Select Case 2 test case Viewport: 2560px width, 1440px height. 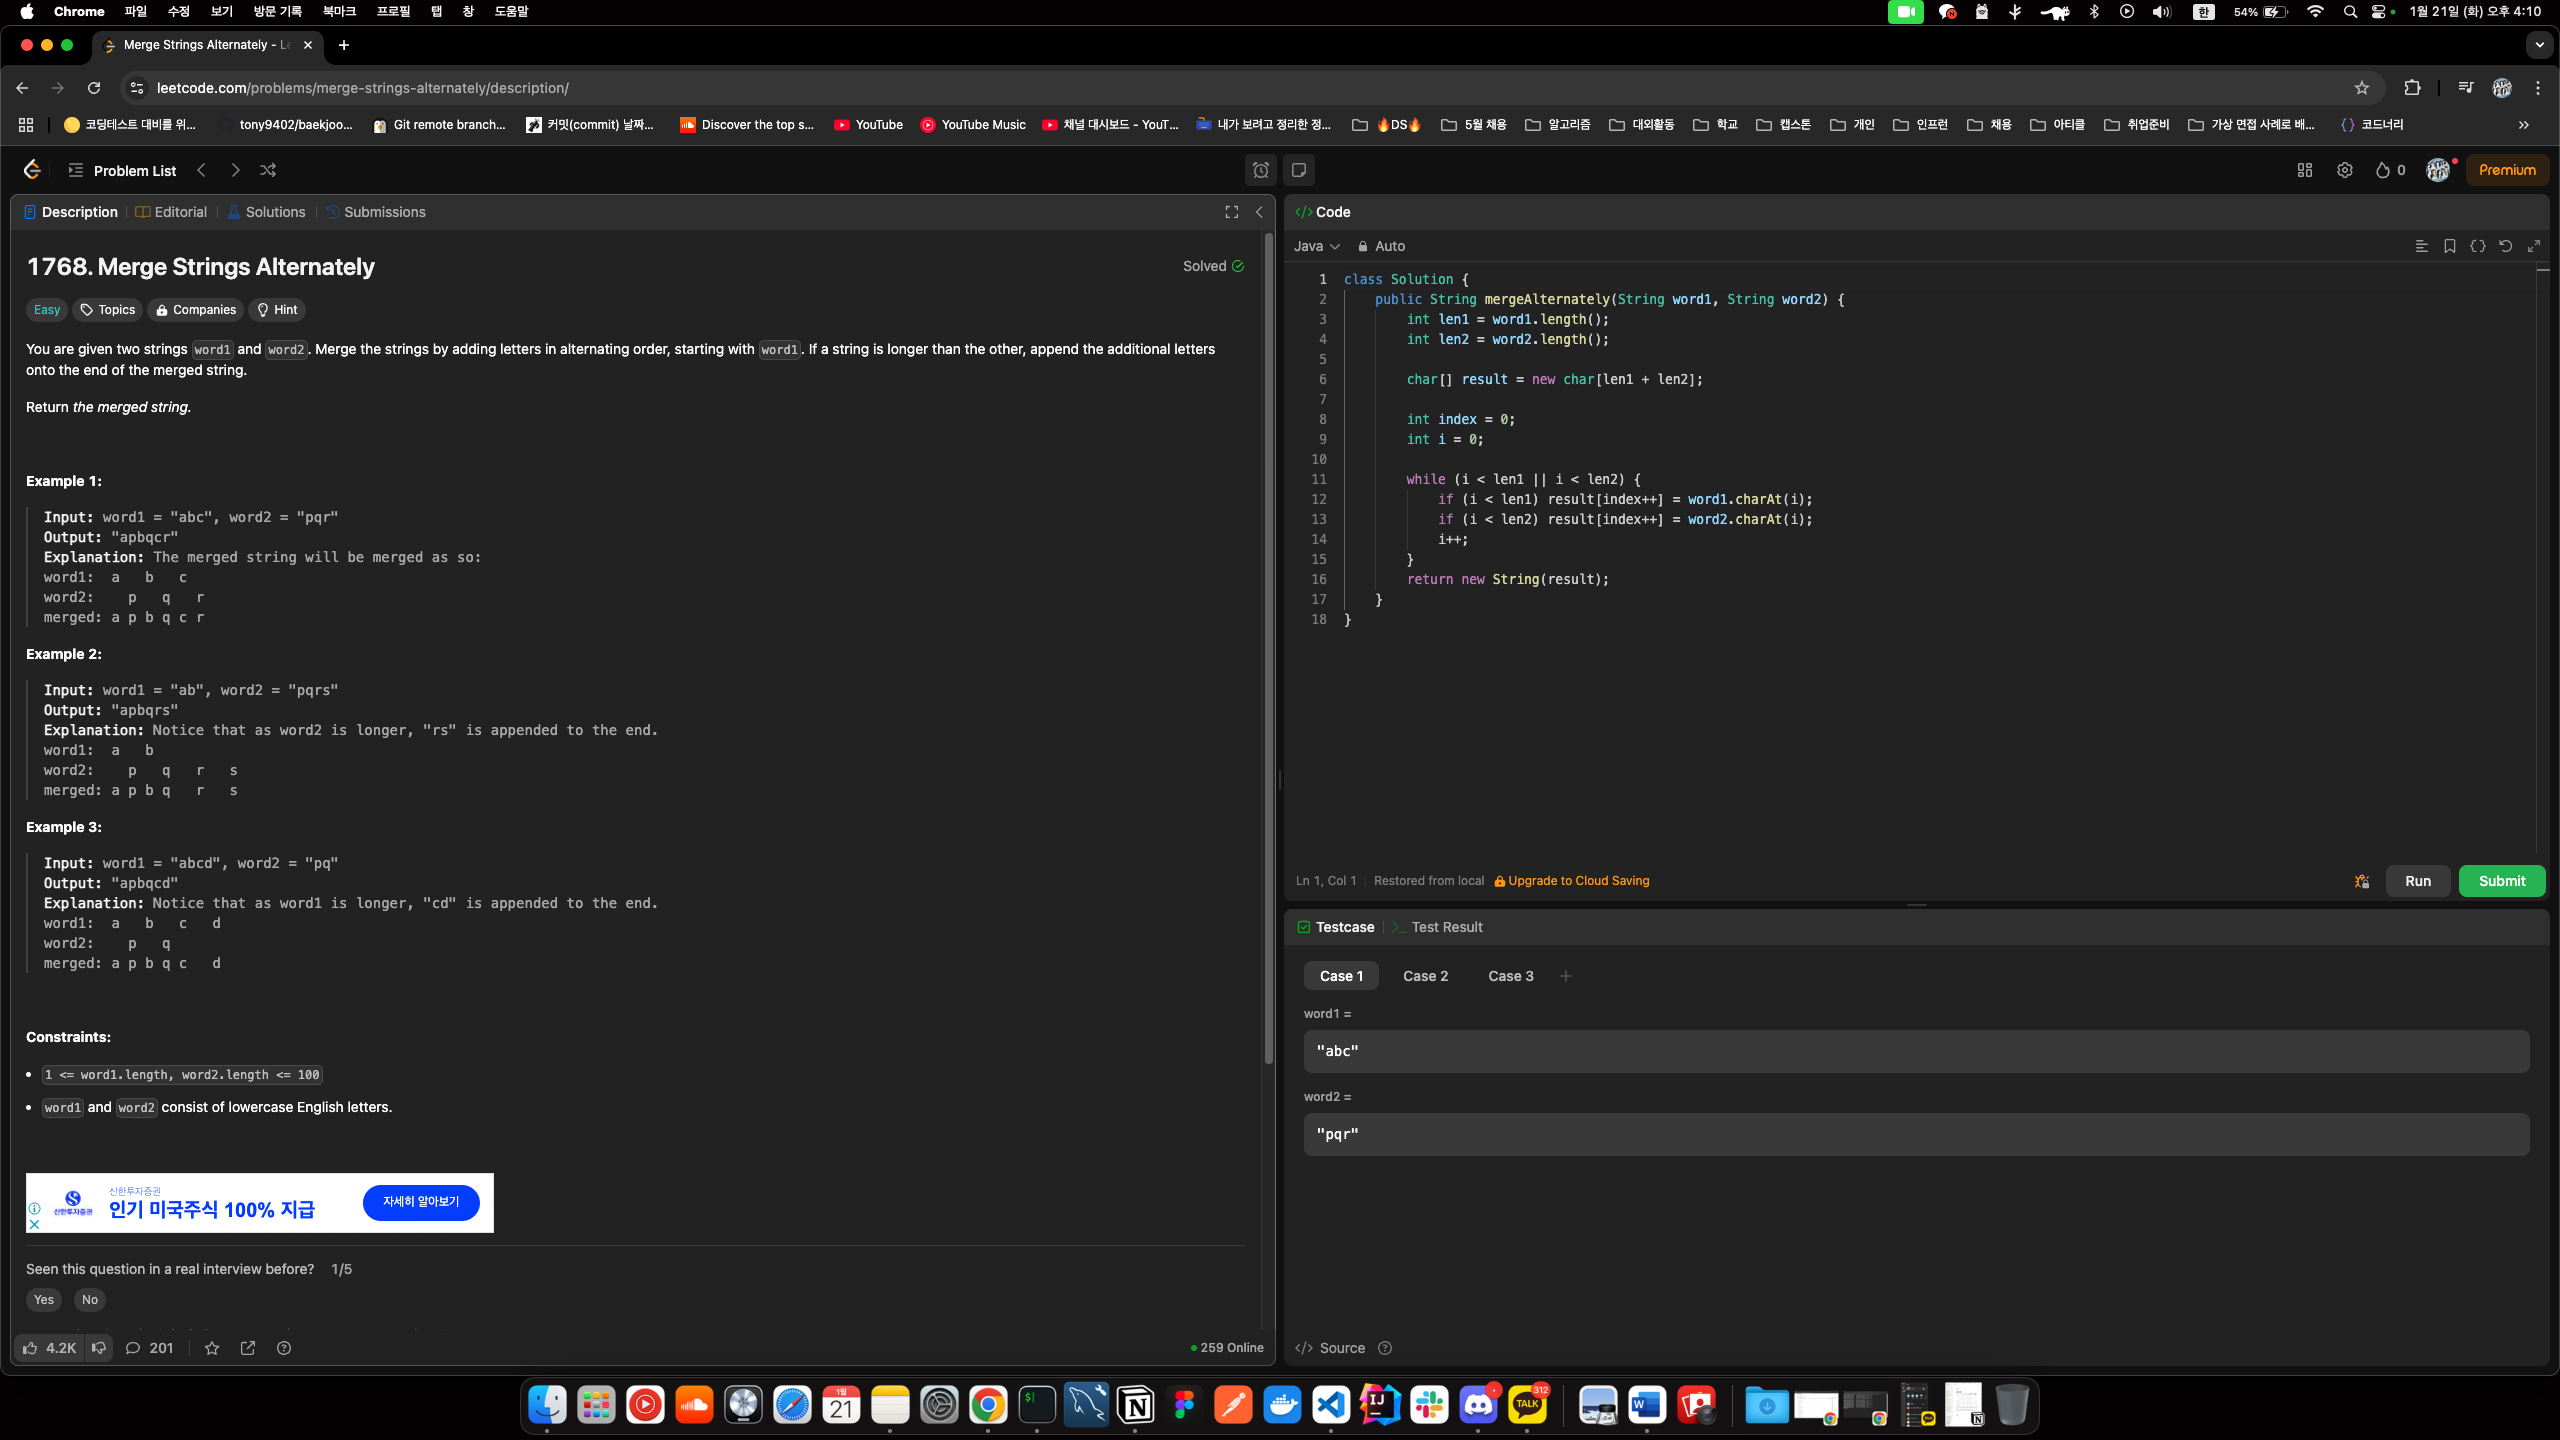coord(1425,976)
